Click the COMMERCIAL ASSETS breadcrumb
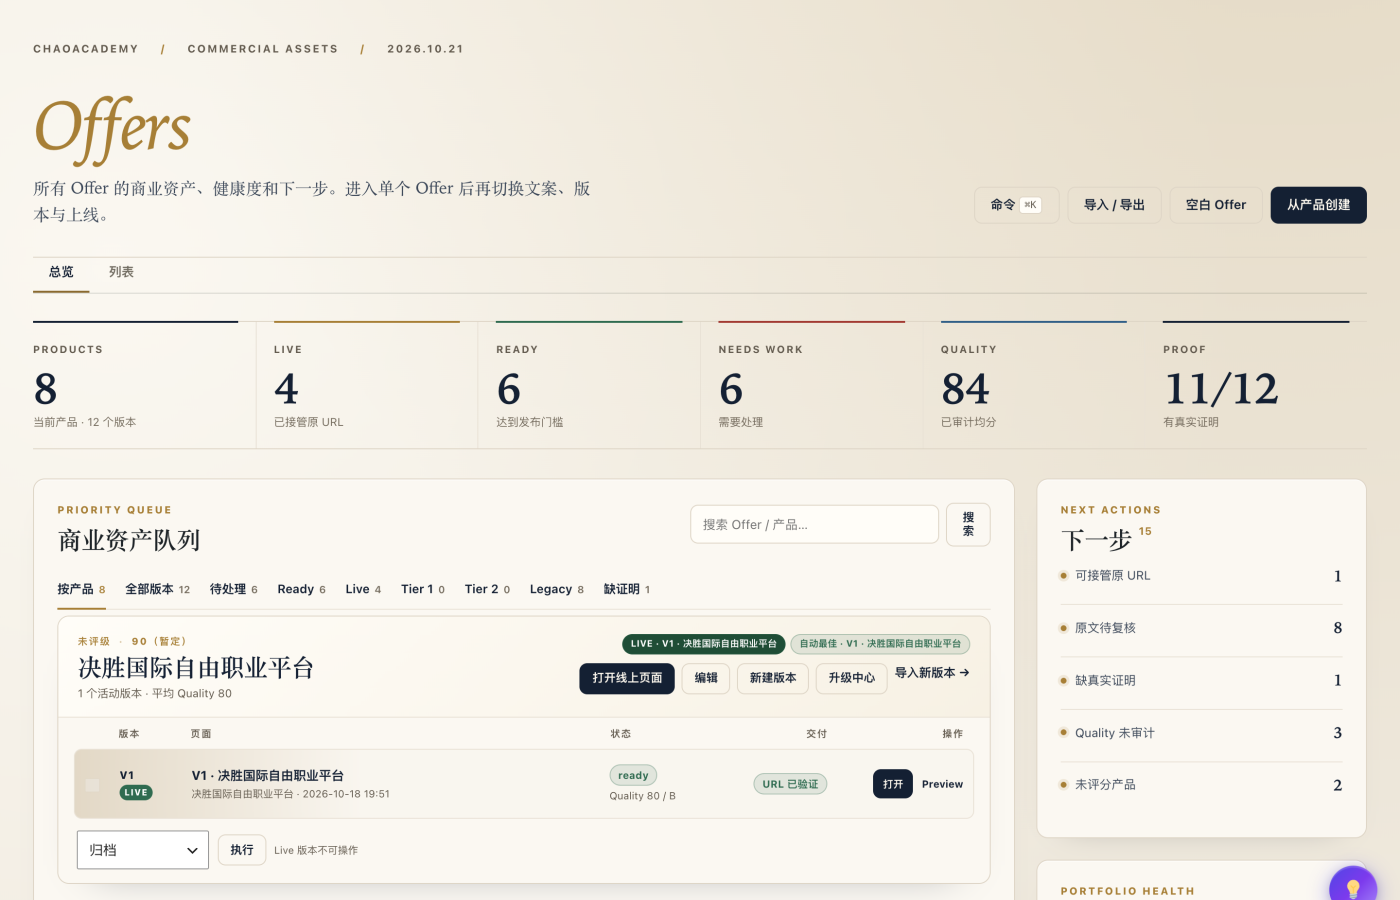 (x=263, y=49)
